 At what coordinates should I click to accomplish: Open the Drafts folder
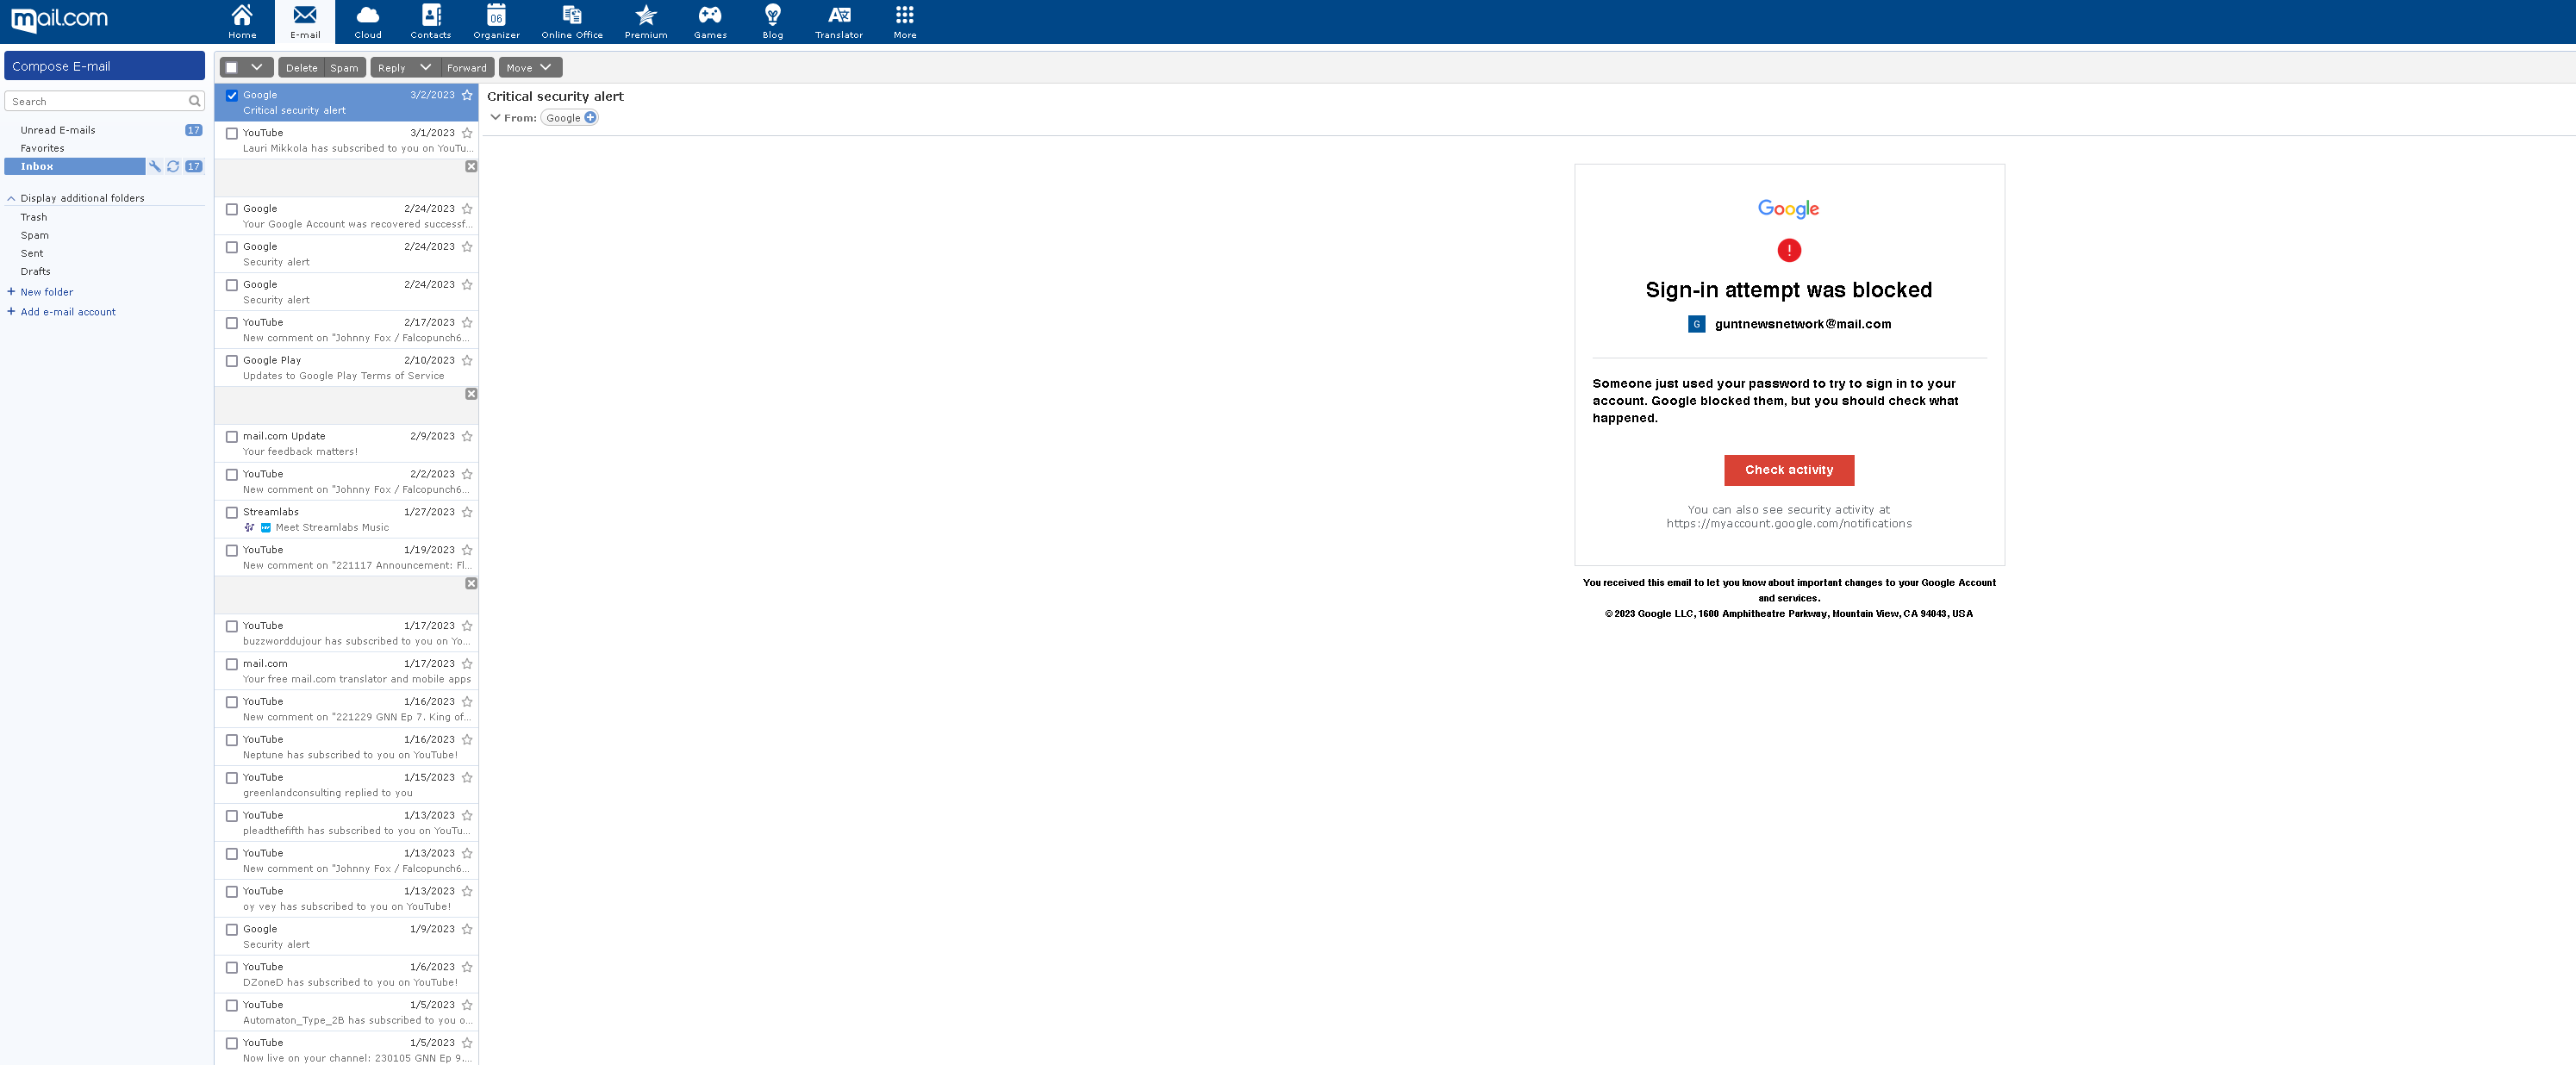coord(35,271)
